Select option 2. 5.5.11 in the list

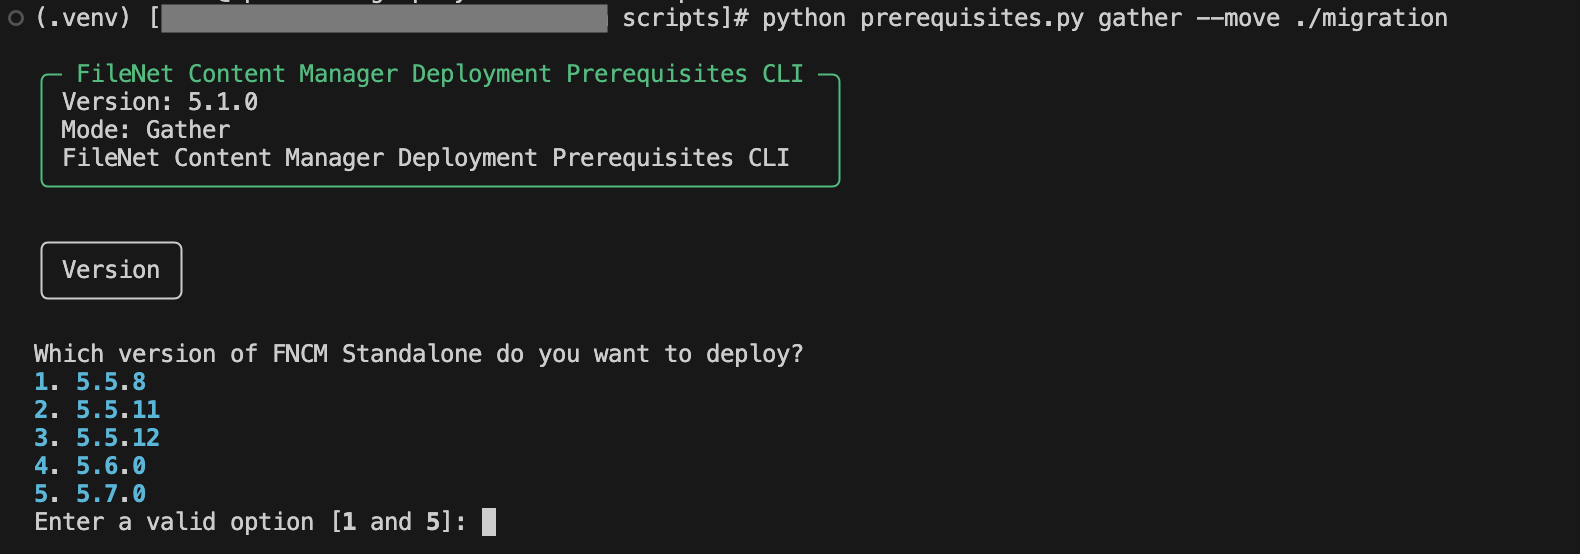[x=97, y=410]
